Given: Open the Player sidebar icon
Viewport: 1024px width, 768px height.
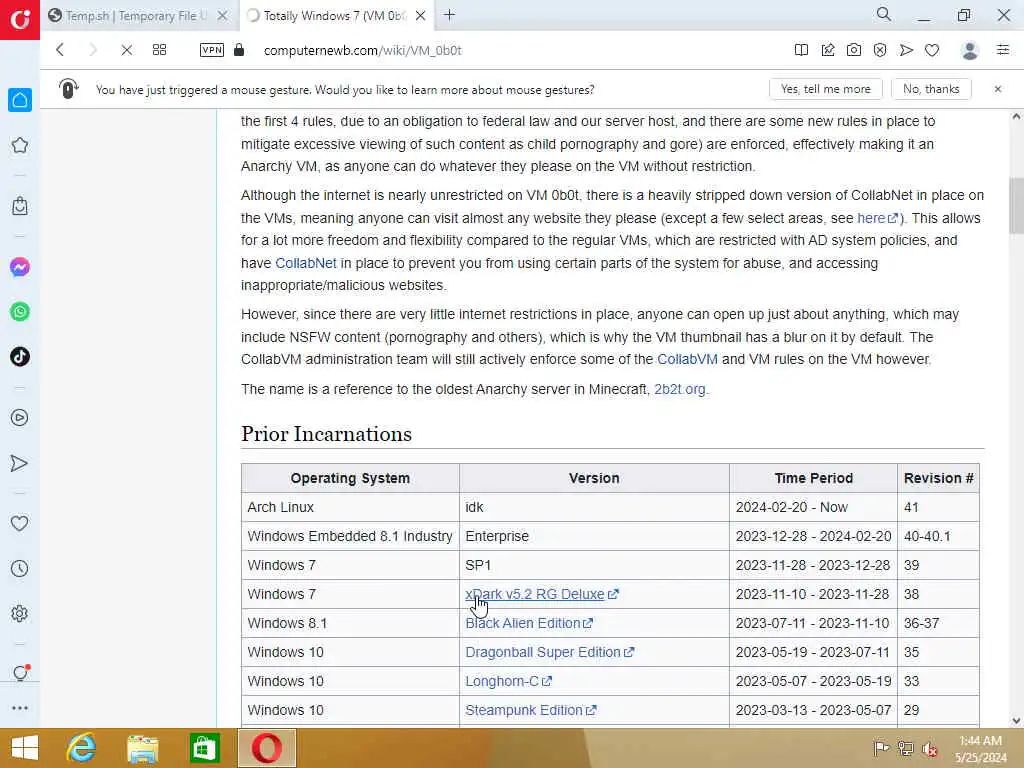Looking at the screenshot, I should point(20,417).
